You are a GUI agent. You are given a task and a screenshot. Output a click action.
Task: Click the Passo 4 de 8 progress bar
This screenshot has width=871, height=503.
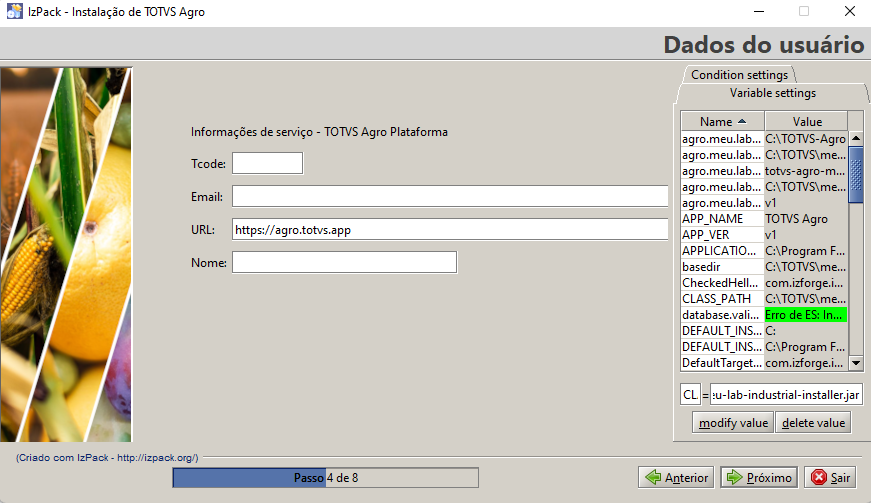[326, 477]
